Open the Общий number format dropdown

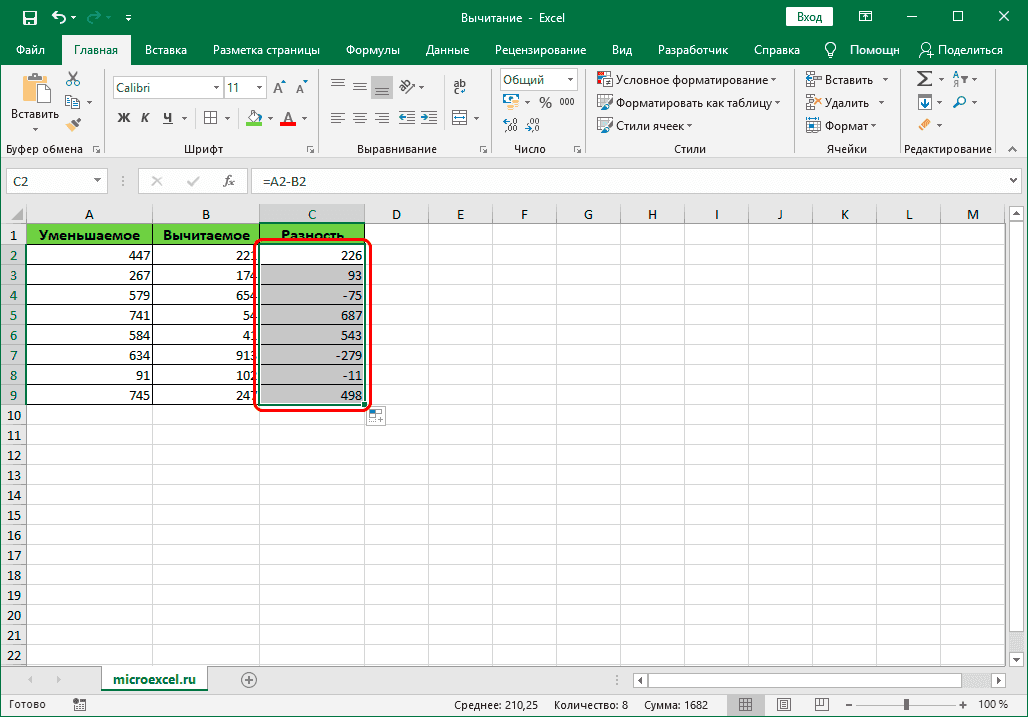tap(570, 79)
